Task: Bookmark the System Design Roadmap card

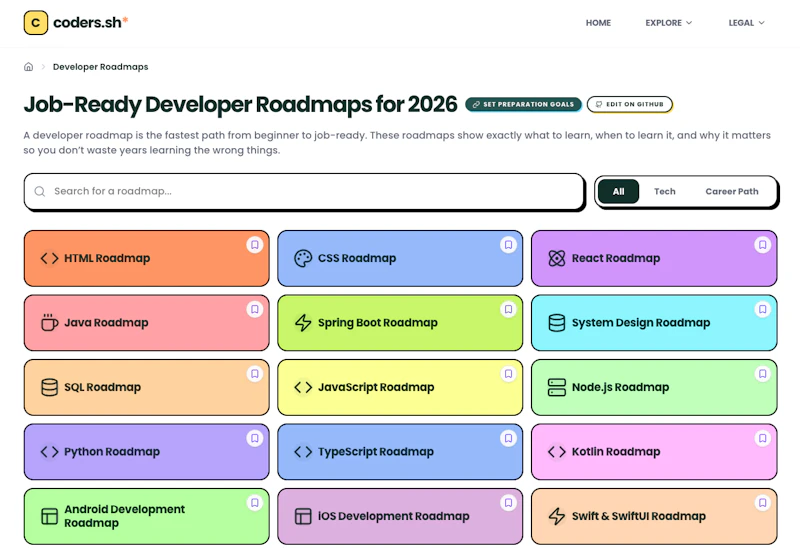Action: pos(762,309)
